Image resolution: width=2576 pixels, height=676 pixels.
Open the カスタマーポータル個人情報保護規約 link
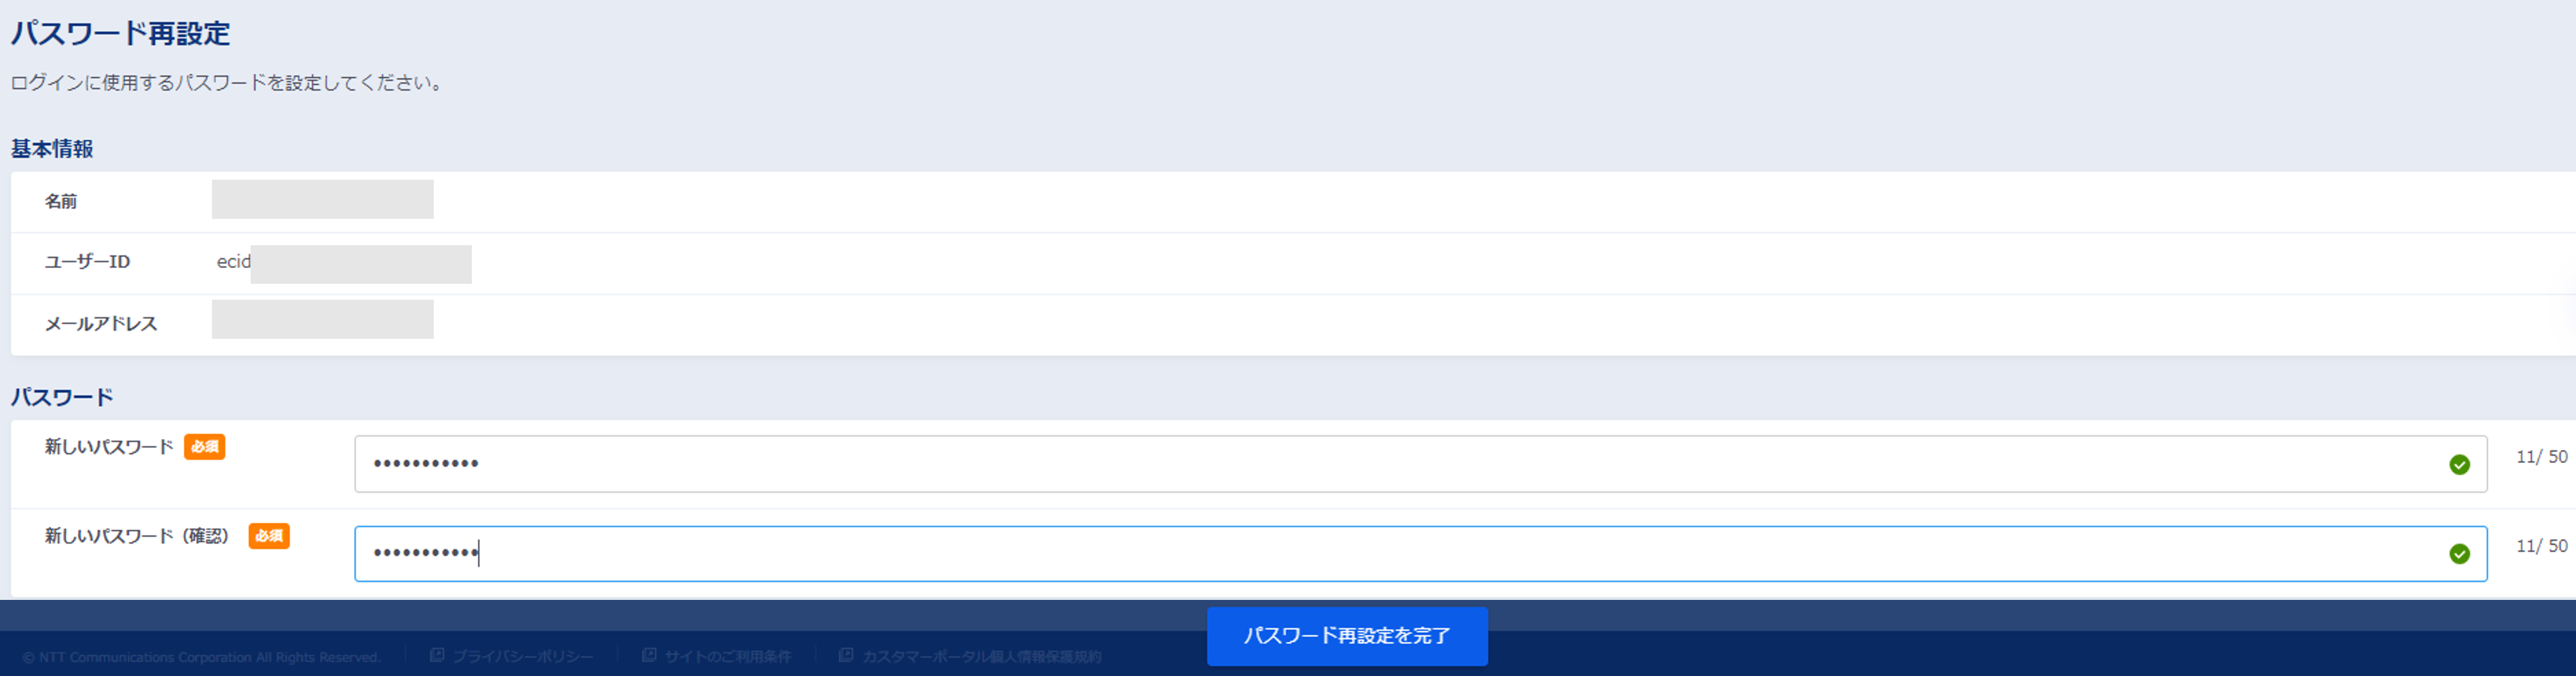(982, 657)
